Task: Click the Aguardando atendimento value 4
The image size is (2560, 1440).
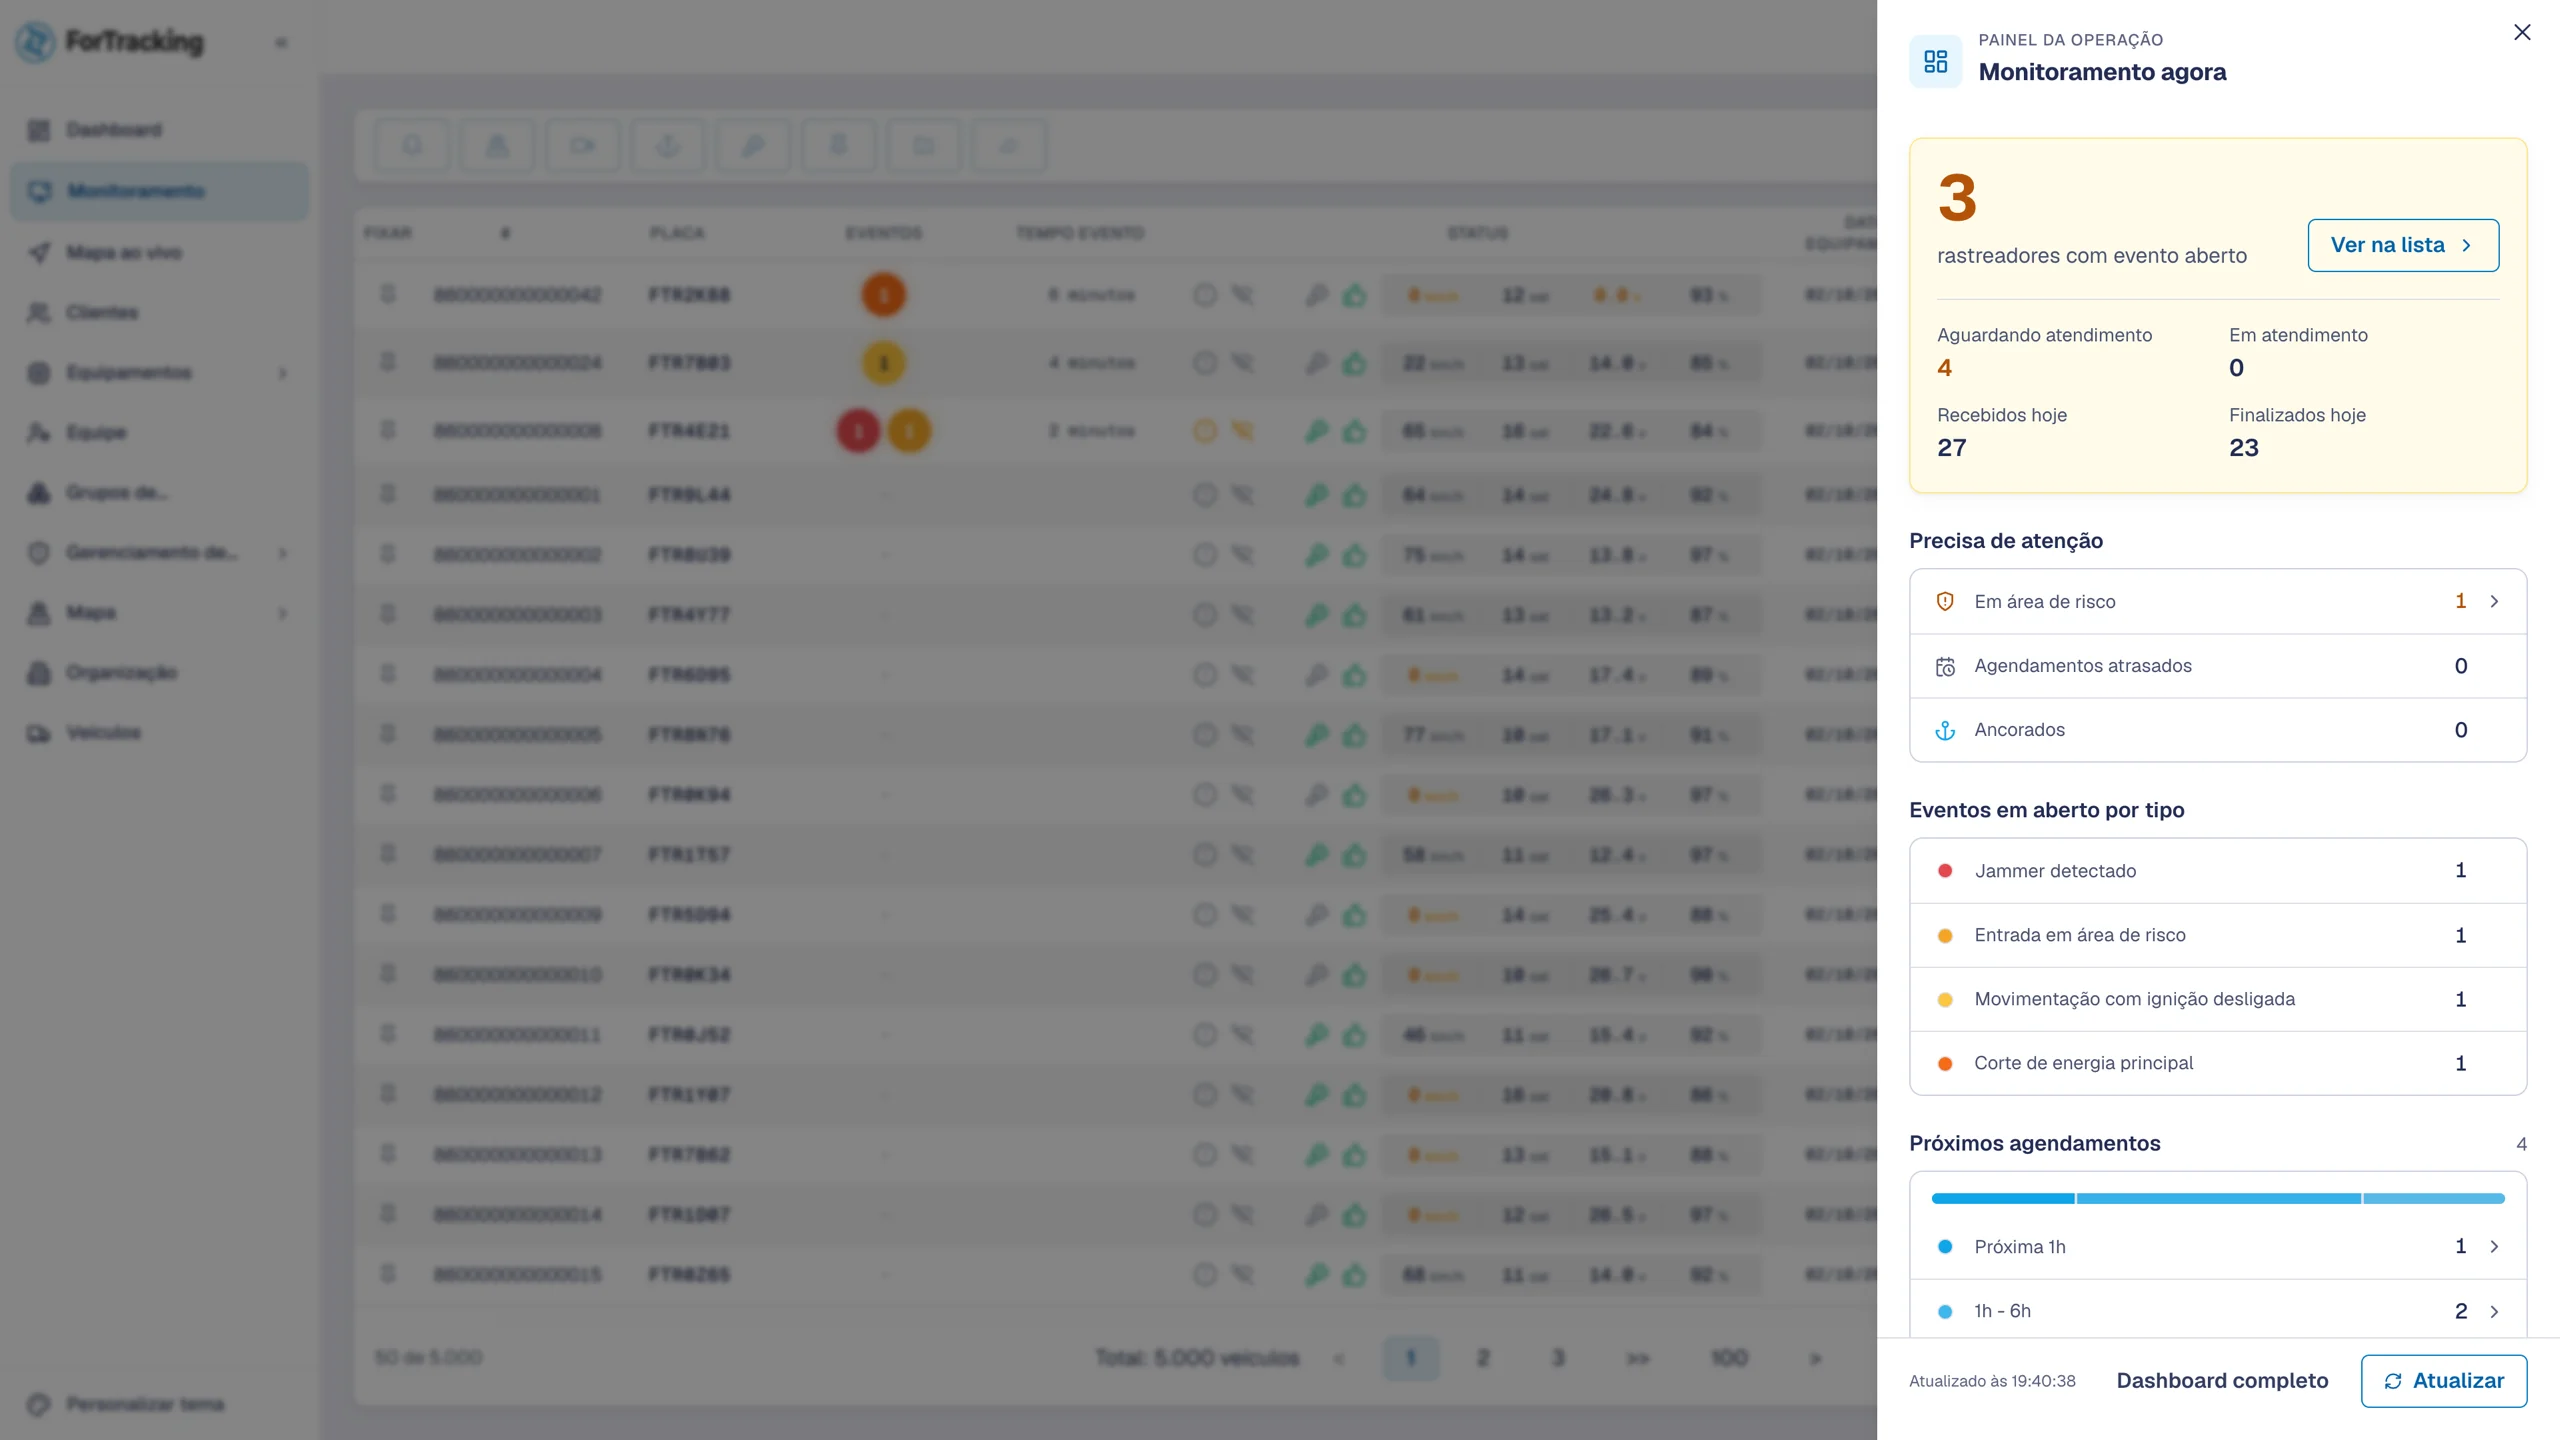Action: tap(1945, 368)
